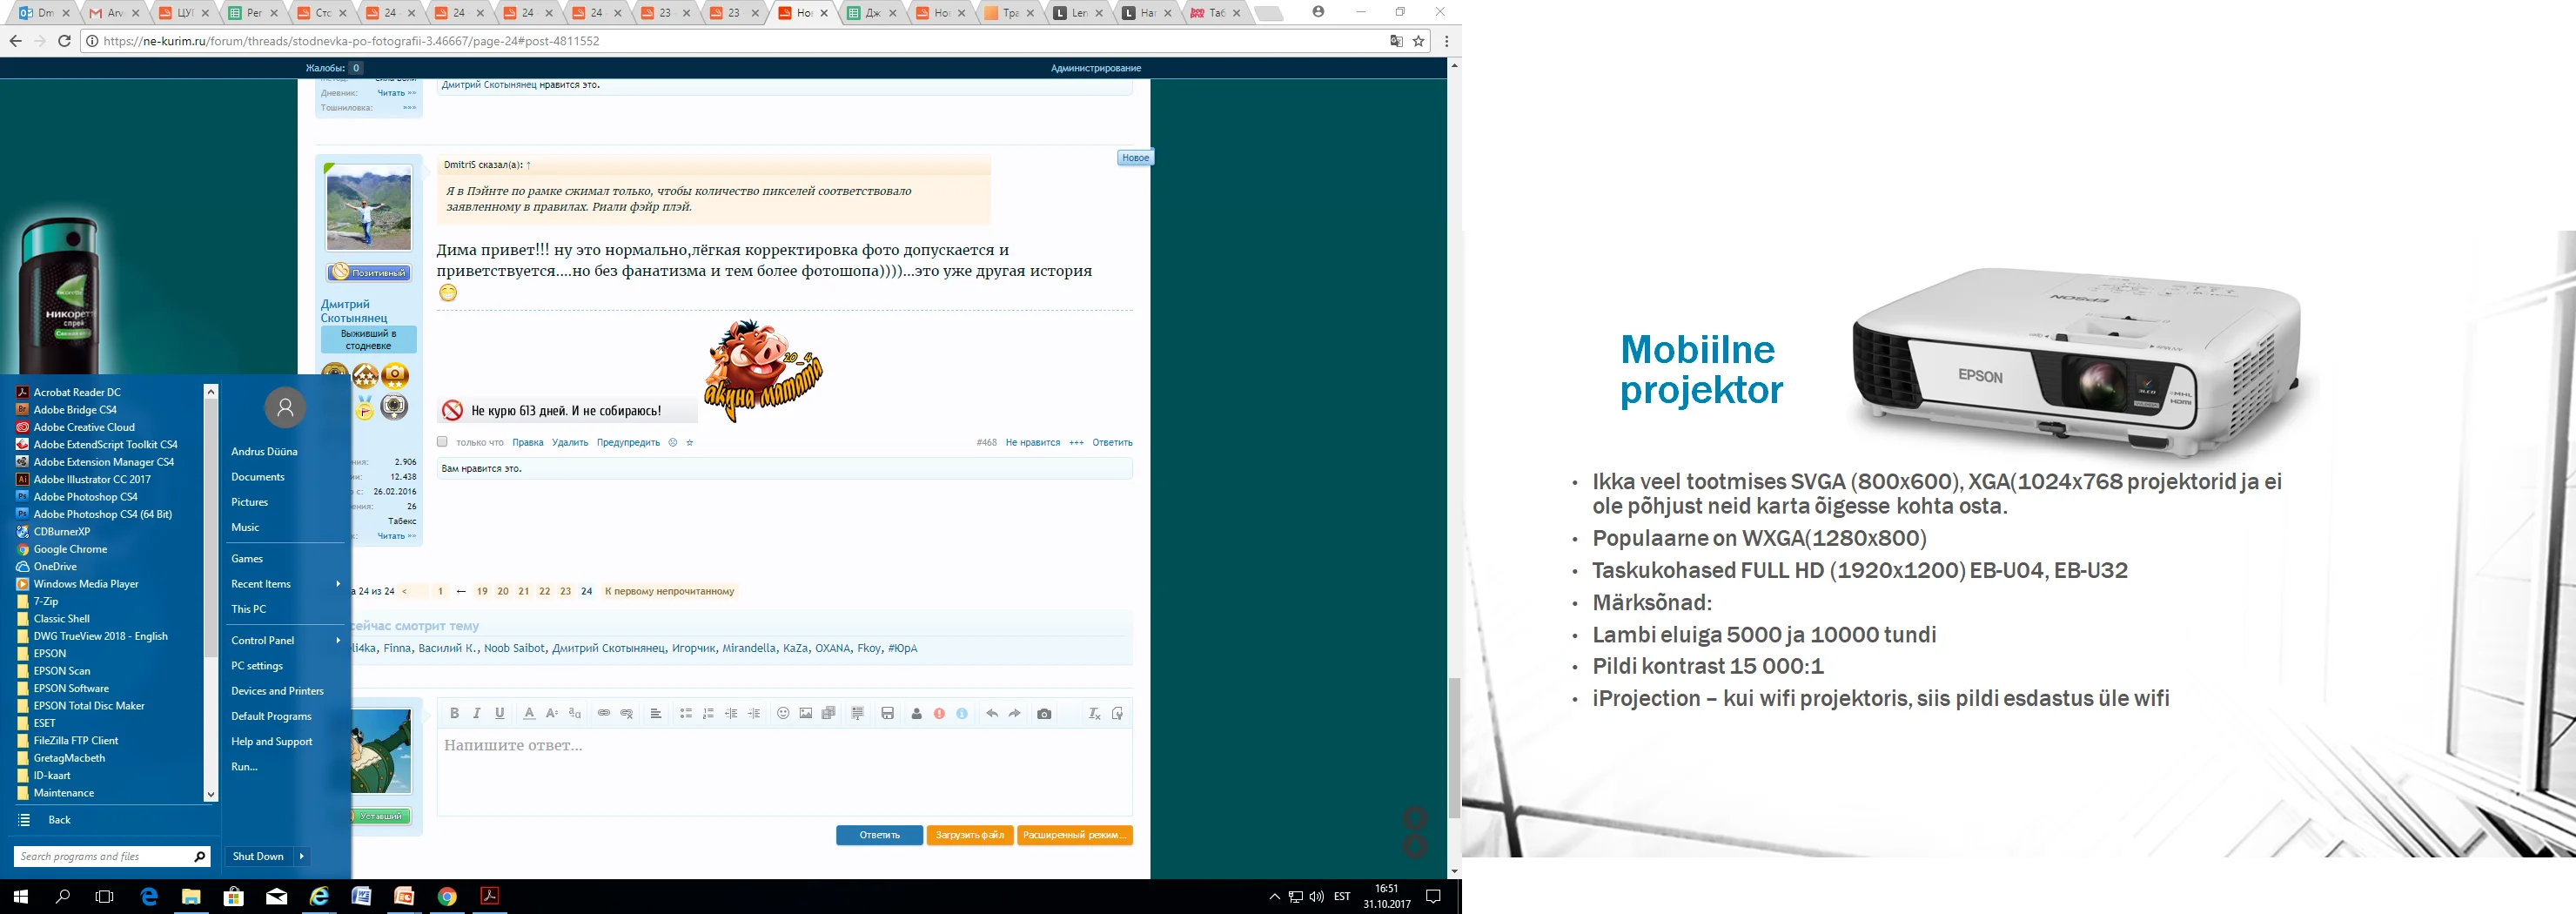Open text color picker in editor
The width and height of the screenshot is (2576, 914).
coord(529,713)
